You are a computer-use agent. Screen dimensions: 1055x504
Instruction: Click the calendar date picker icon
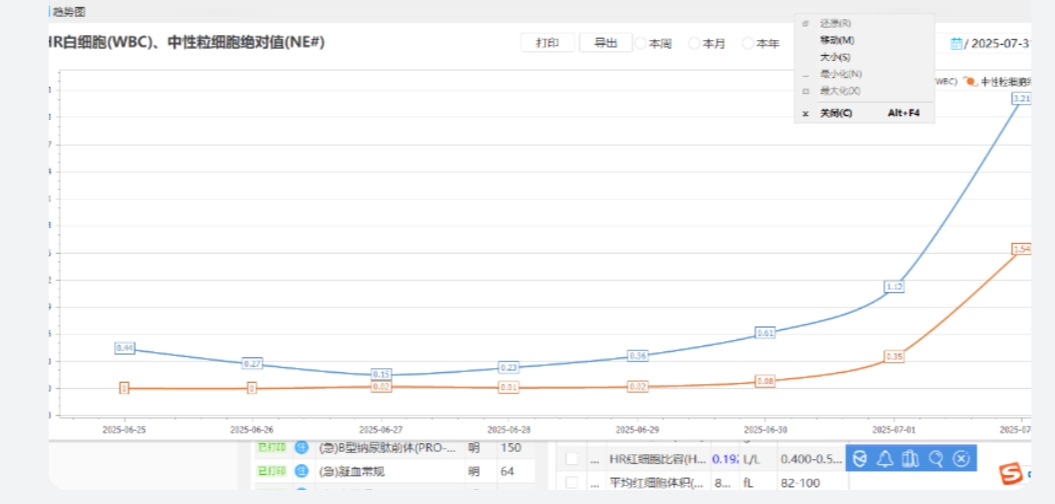956,44
